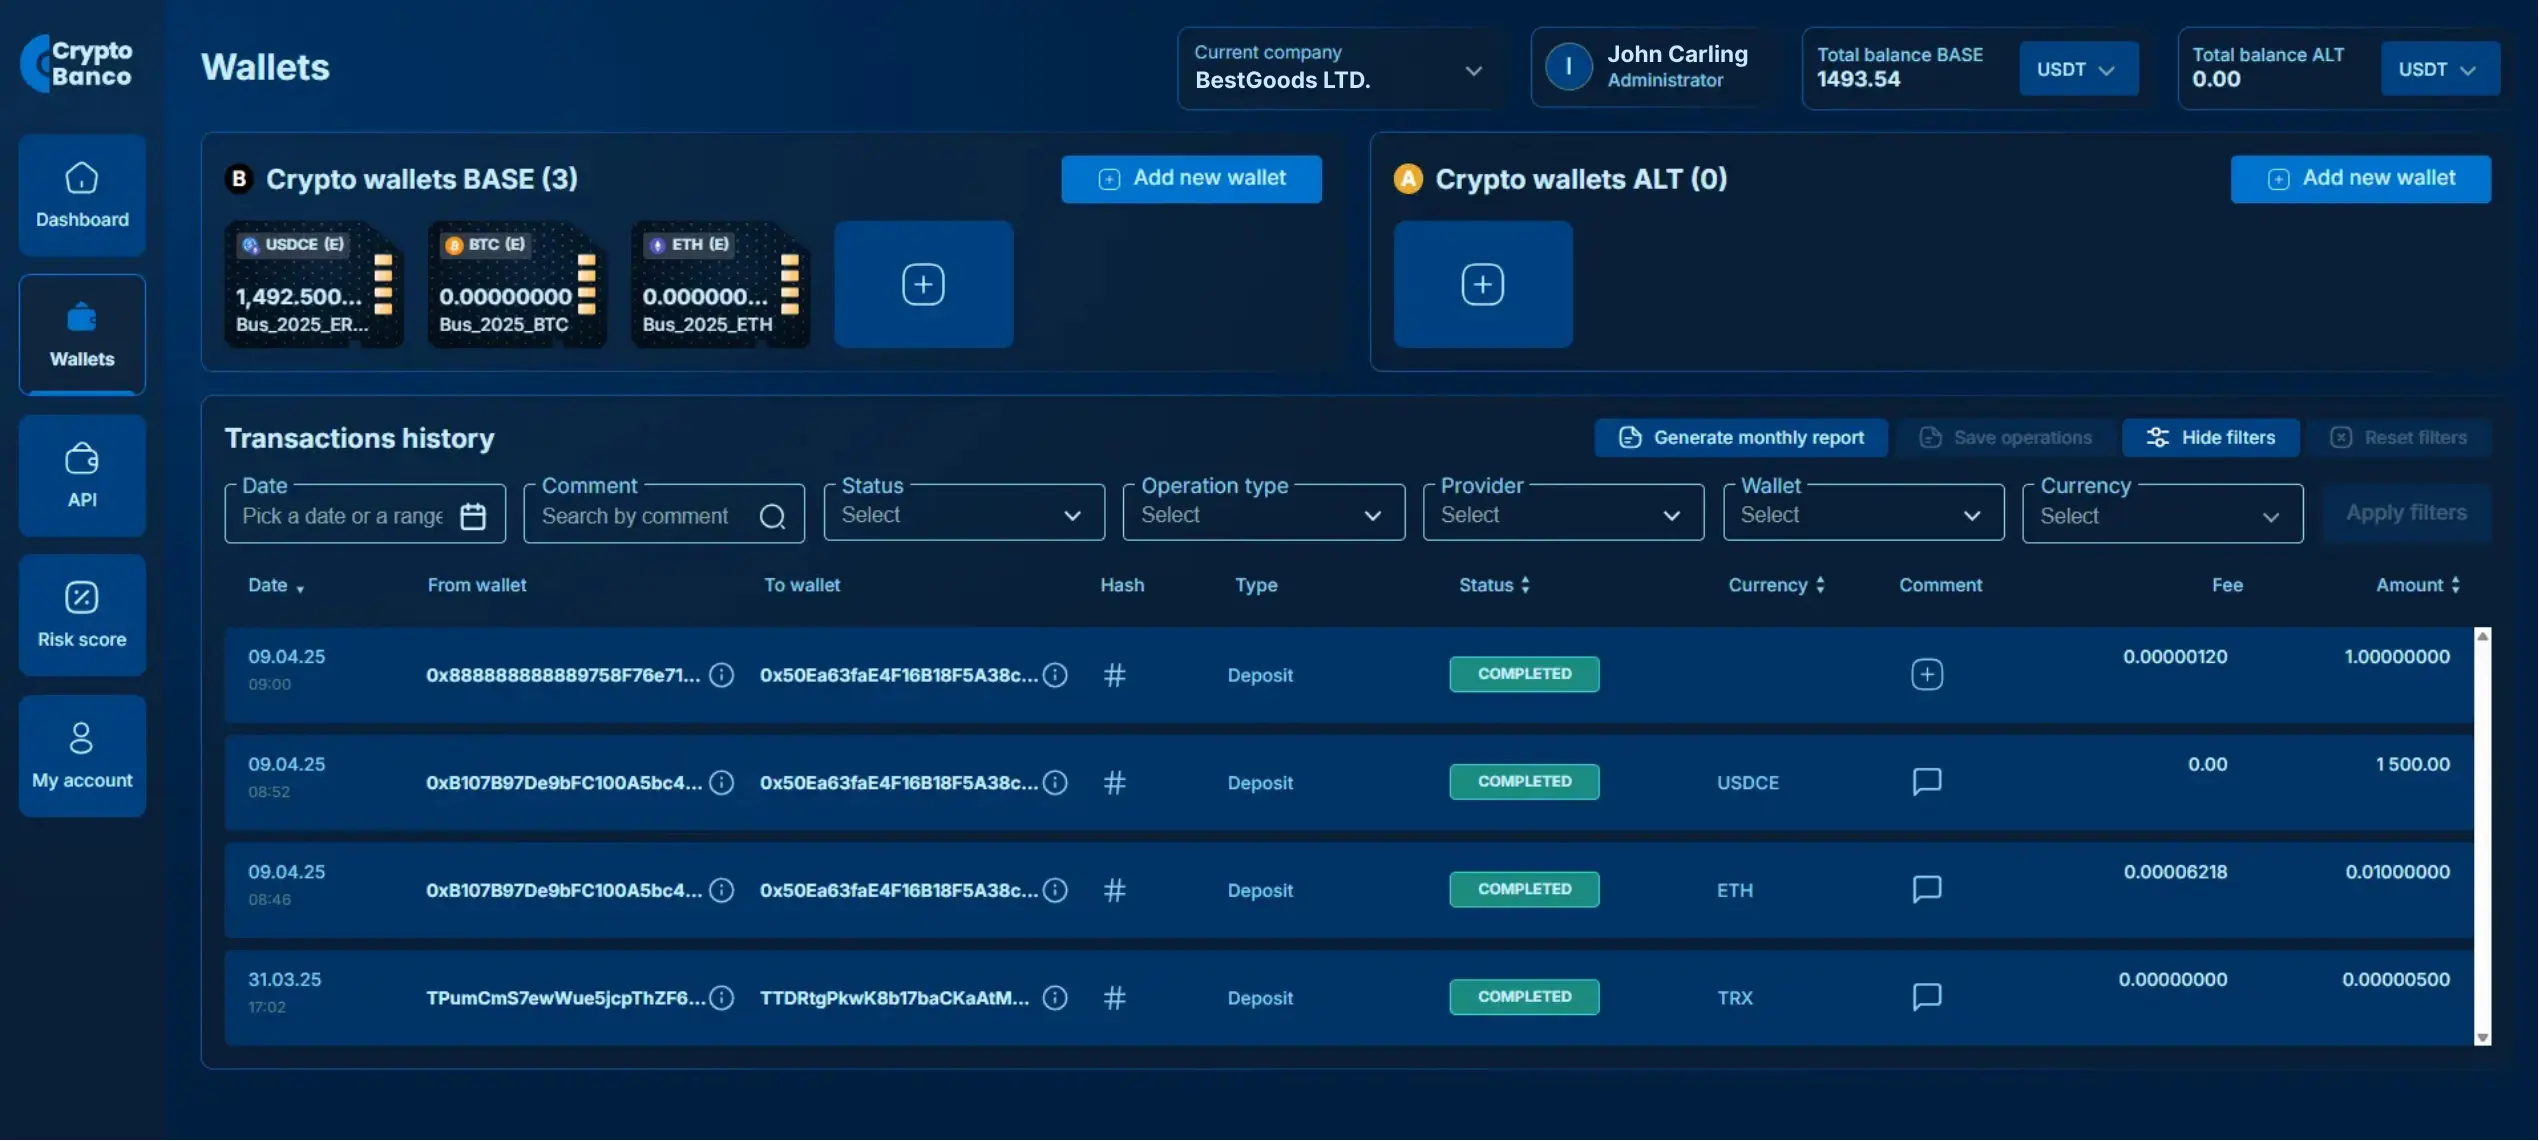Screen dimensions: 2539x1141
Task: Open hash of ETH deposit
Action: (1114, 891)
